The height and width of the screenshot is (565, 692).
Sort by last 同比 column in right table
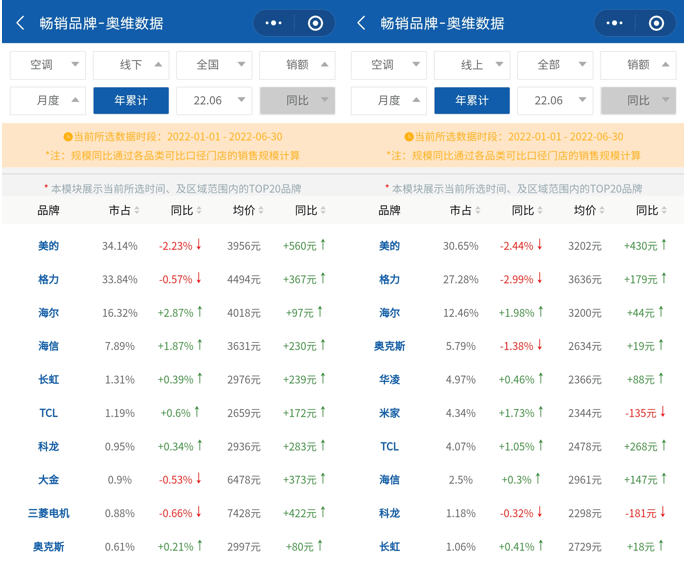pos(651,211)
